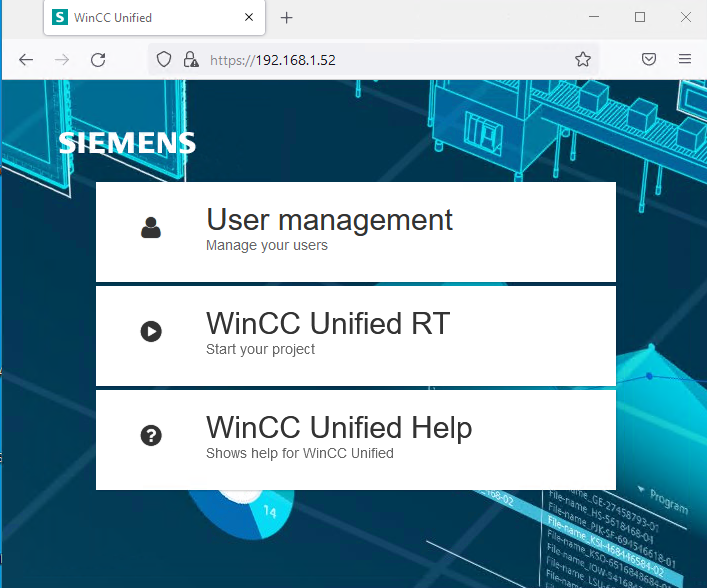Image resolution: width=707 pixels, height=588 pixels.
Task: Click the question mark icon for Help
Action: tap(151, 435)
